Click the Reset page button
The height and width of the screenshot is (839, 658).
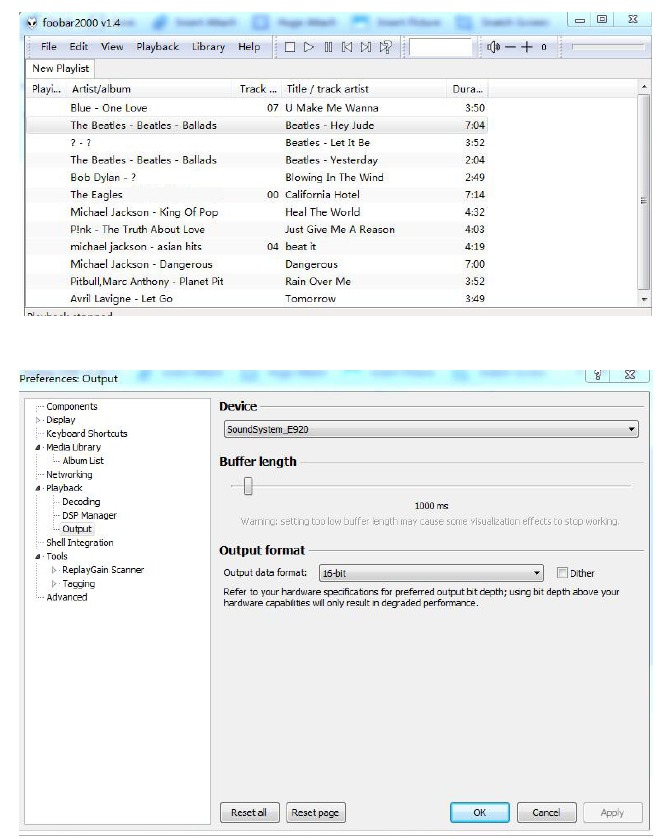click(315, 812)
